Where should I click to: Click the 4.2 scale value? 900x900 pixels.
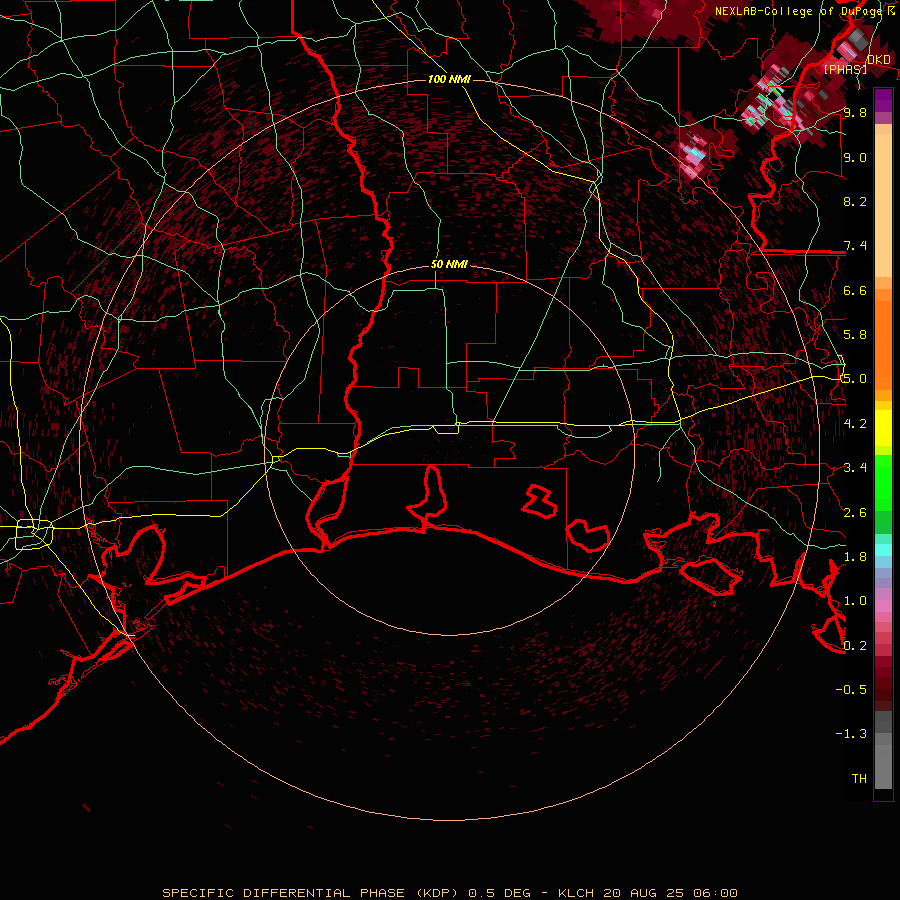point(855,424)
